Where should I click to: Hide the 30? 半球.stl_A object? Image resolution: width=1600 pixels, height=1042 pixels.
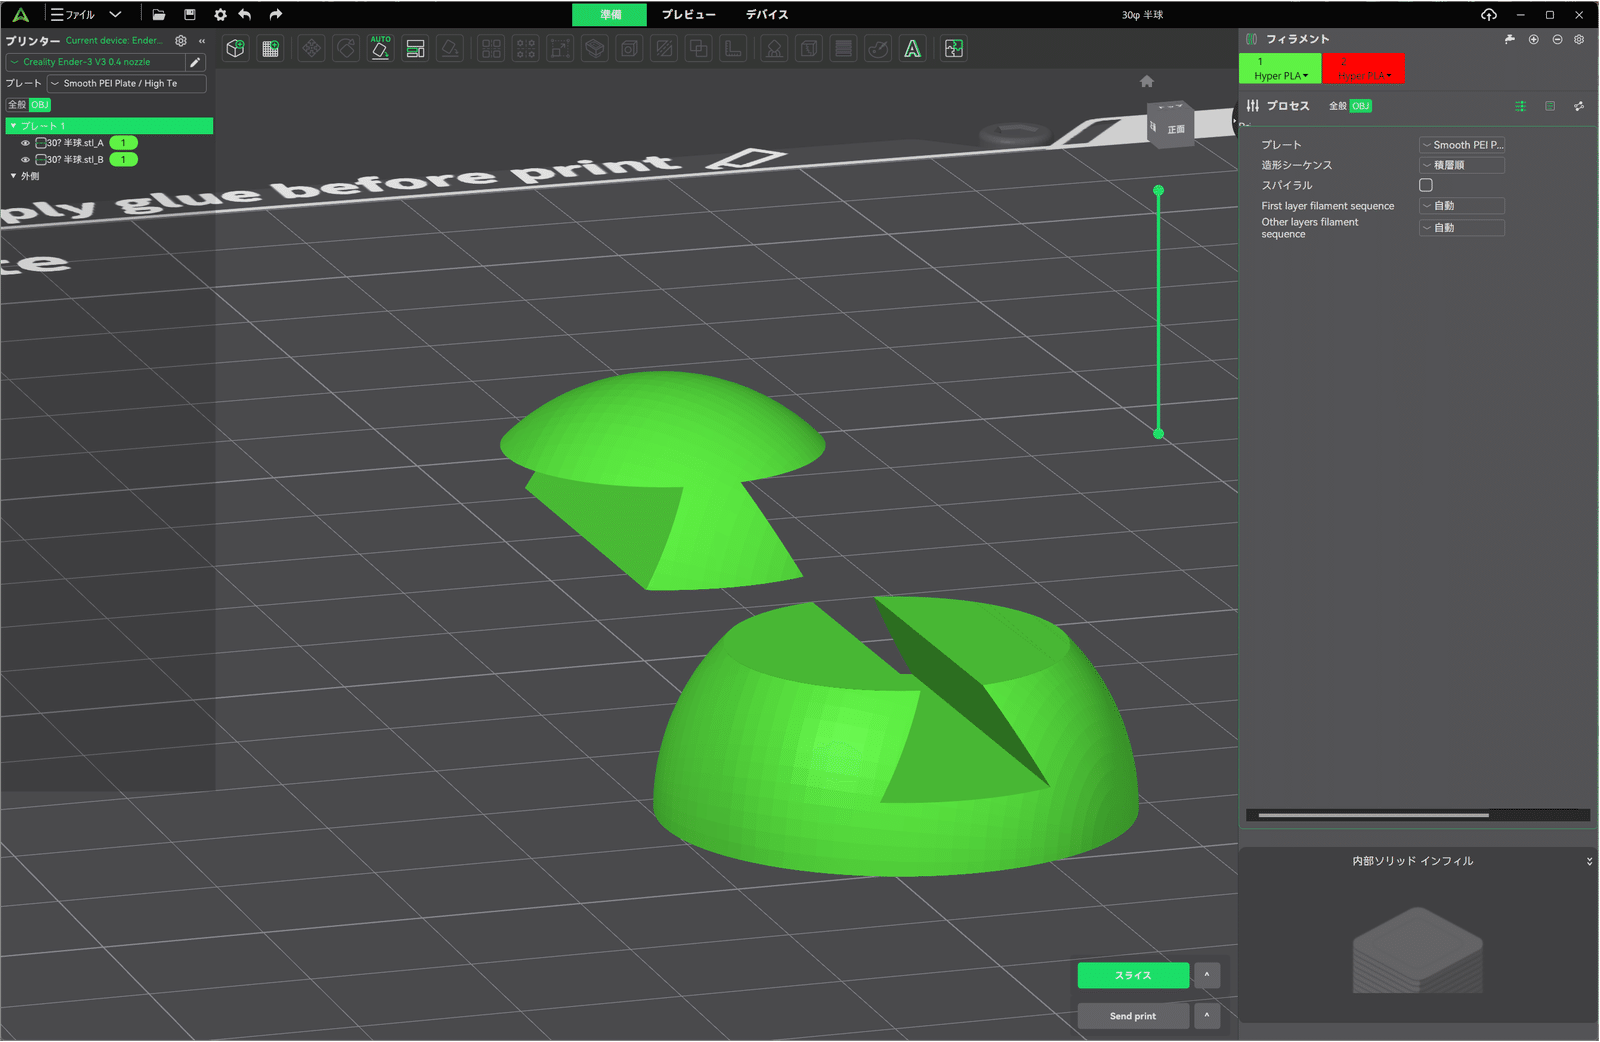point(26,143)
